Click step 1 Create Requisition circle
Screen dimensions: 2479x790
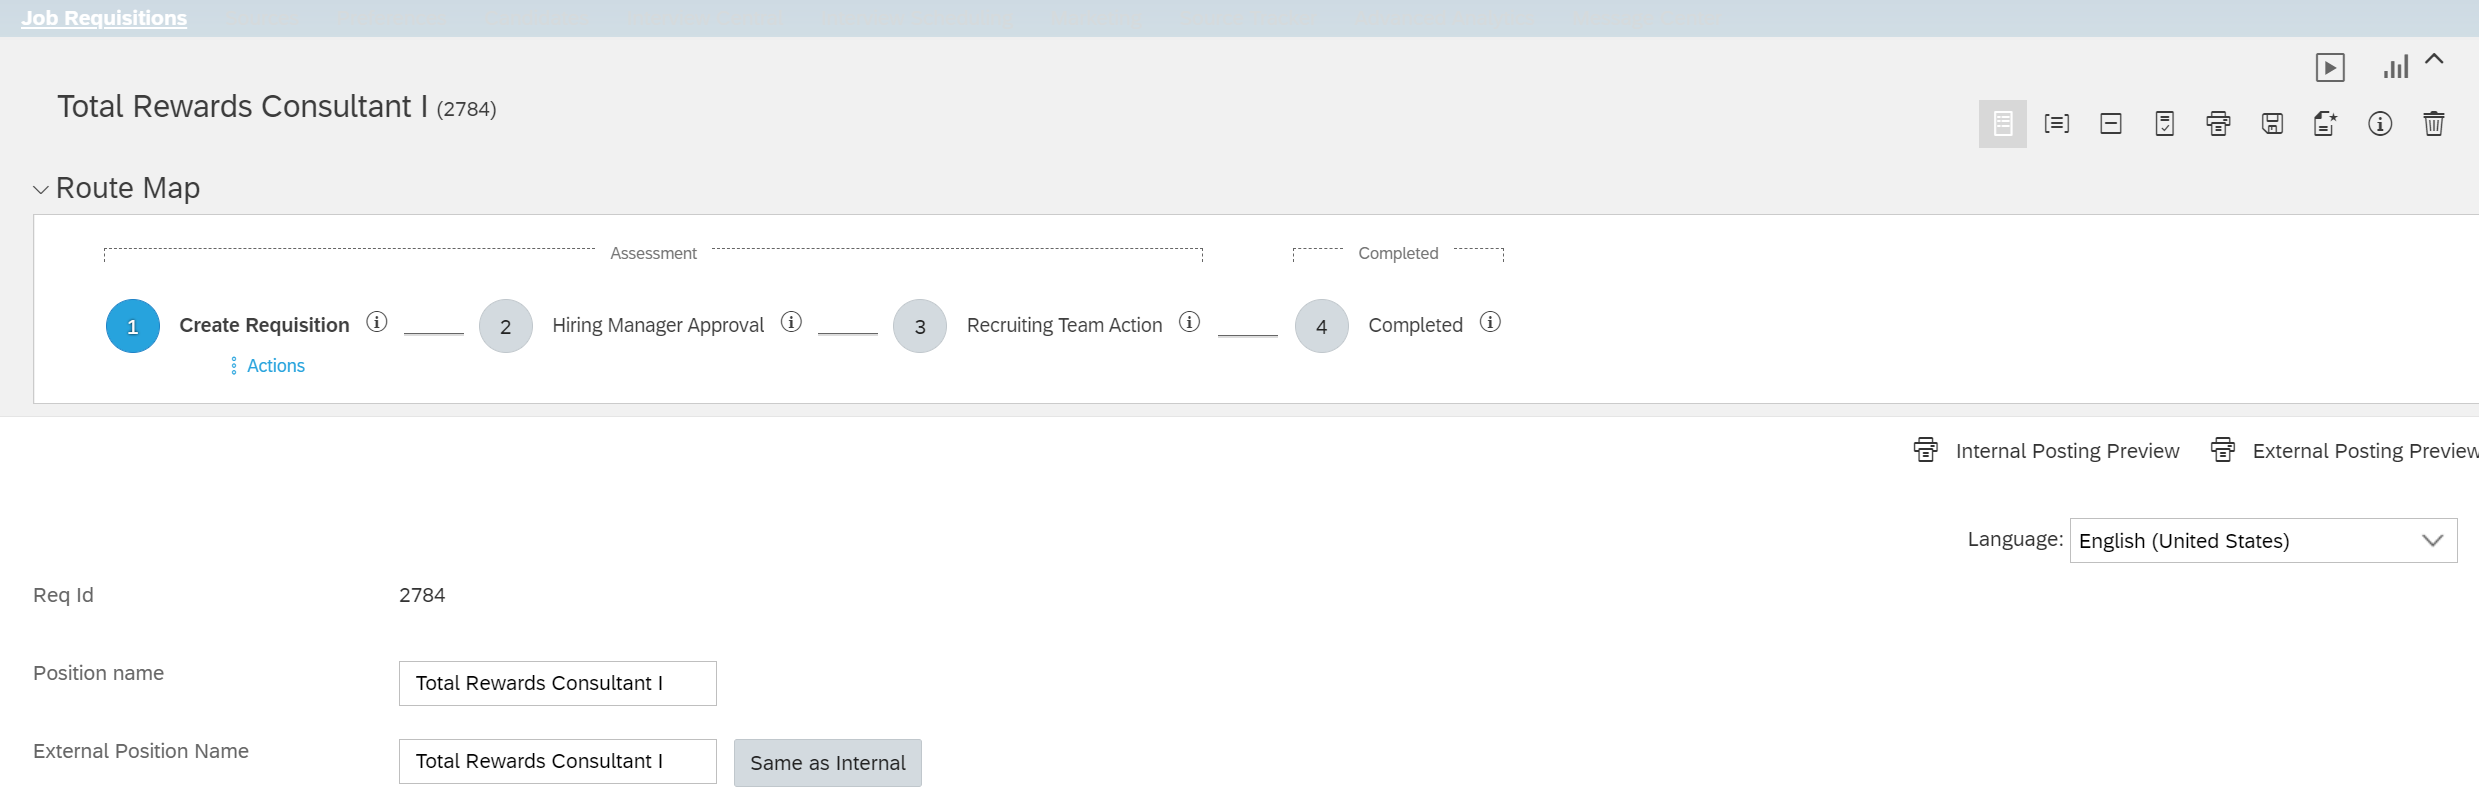pyautogui.click(x=133, y=326)
